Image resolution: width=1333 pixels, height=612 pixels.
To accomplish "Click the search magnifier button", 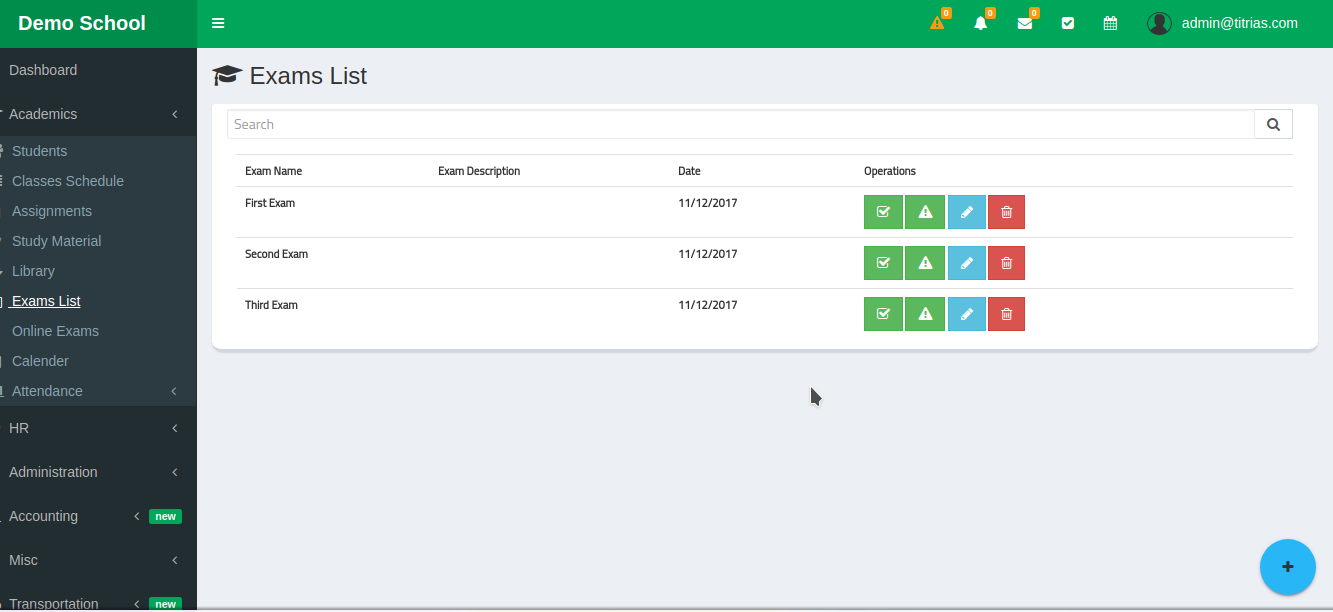I will (1273, 124).
